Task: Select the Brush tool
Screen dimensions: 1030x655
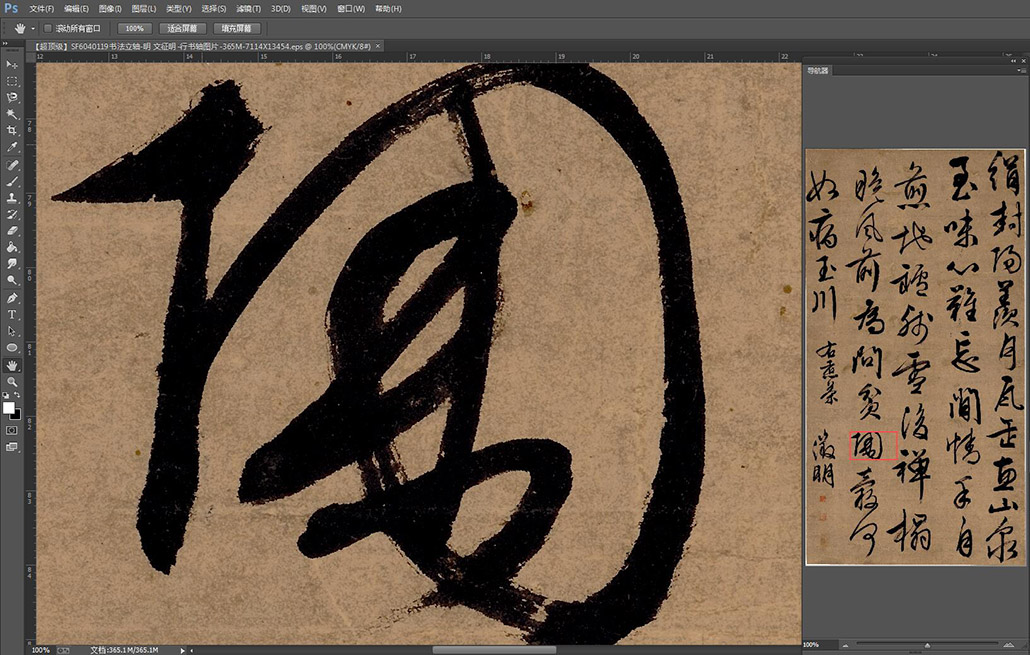Action: [x=12, y=182]
